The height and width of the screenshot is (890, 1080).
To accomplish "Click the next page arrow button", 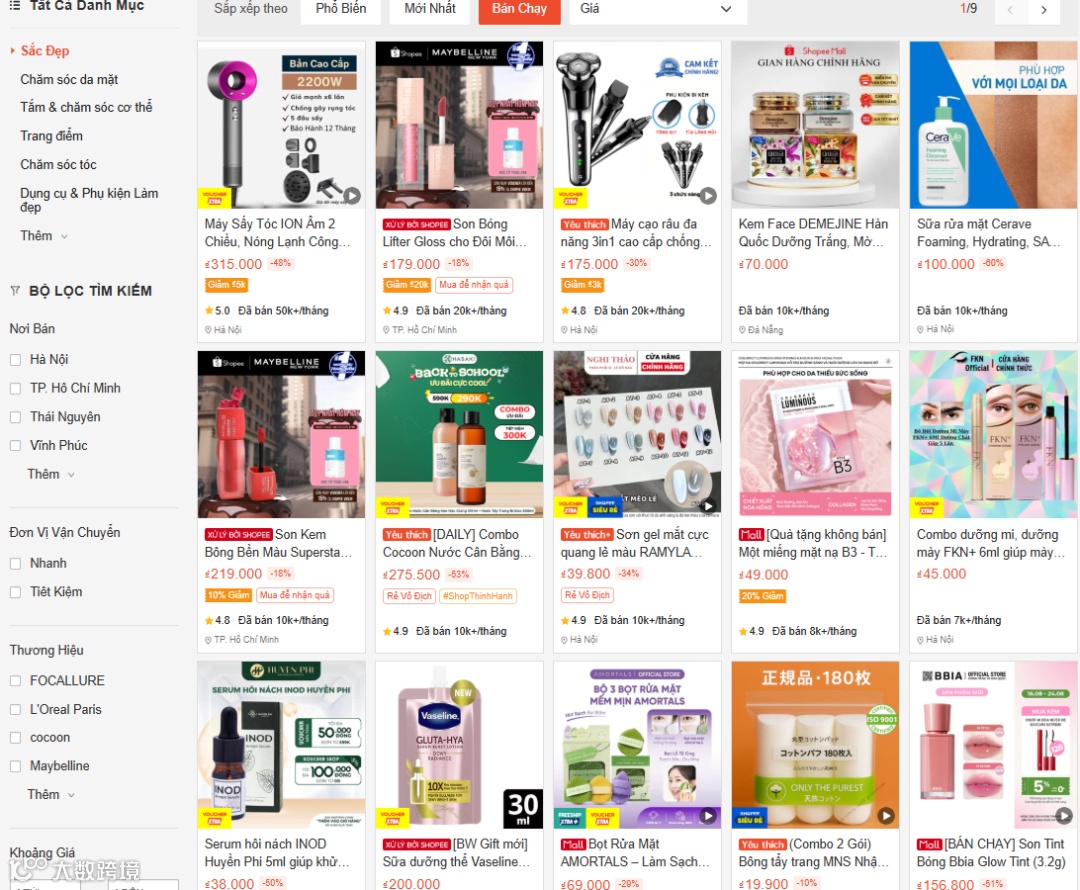I will point(1043,10).
